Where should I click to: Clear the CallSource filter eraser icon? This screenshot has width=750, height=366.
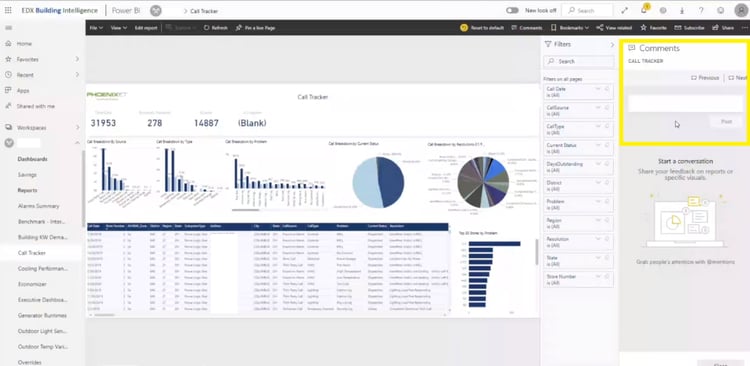click(607, 108)
